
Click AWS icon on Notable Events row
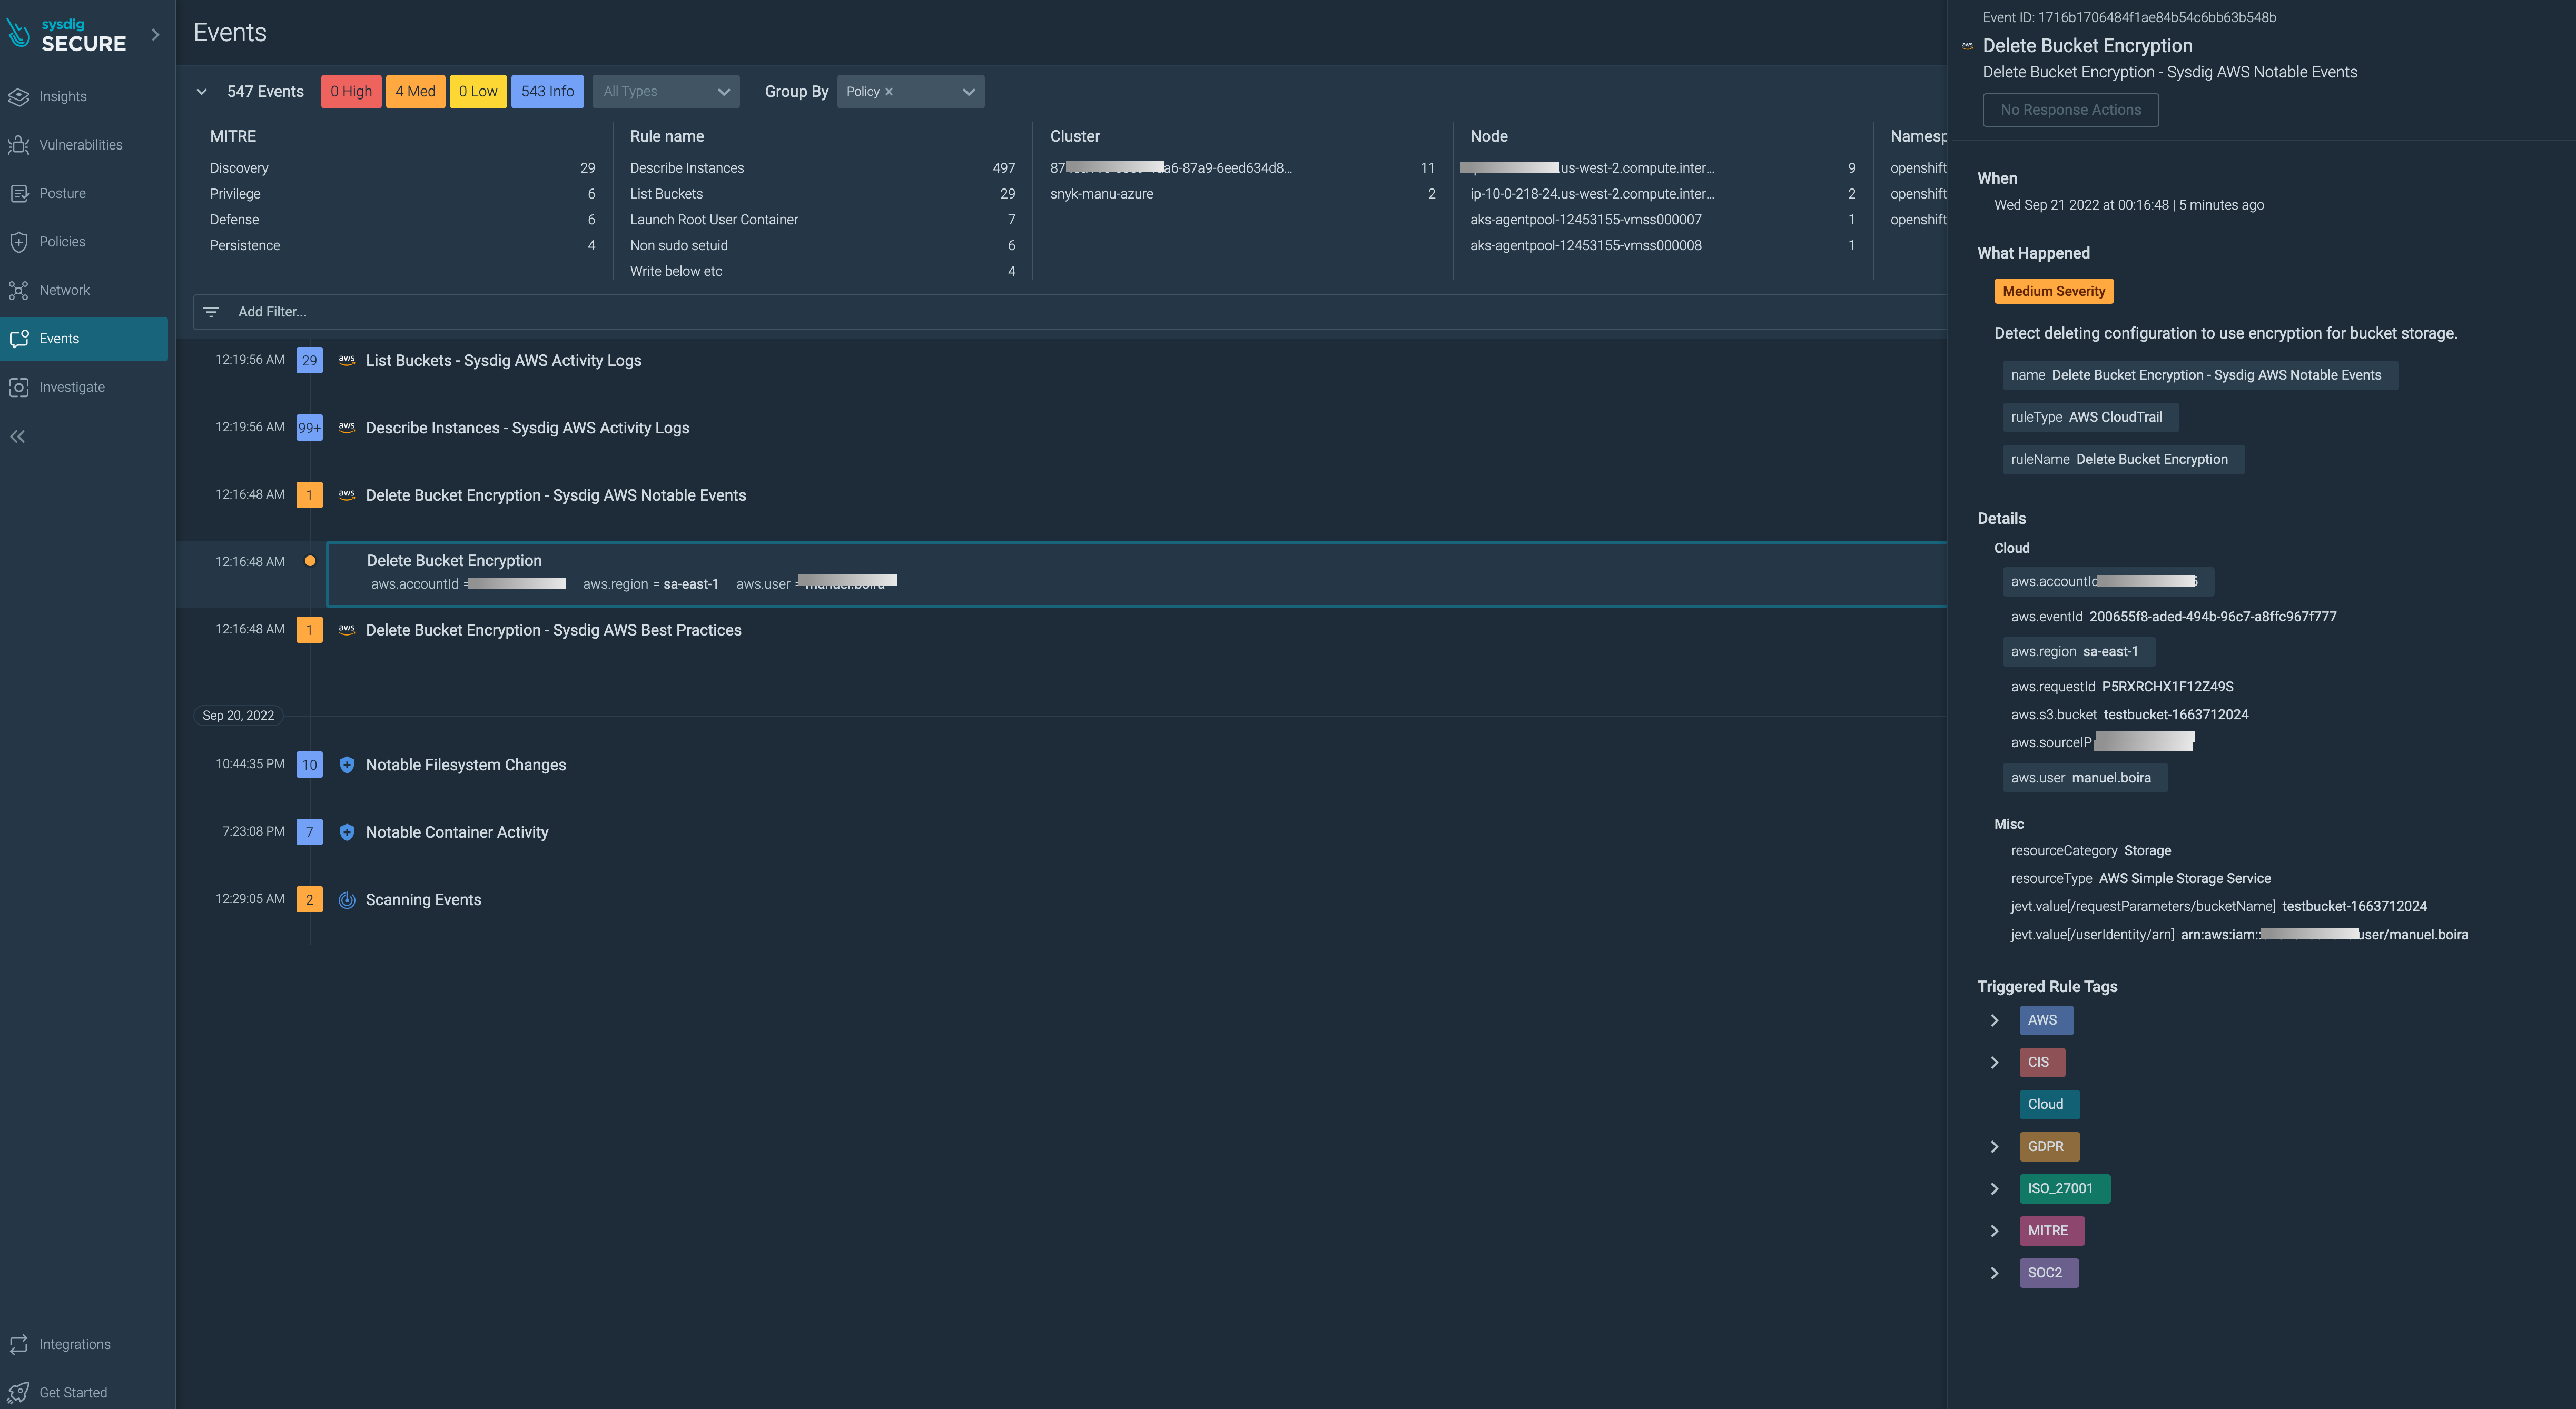coord(346,495)
